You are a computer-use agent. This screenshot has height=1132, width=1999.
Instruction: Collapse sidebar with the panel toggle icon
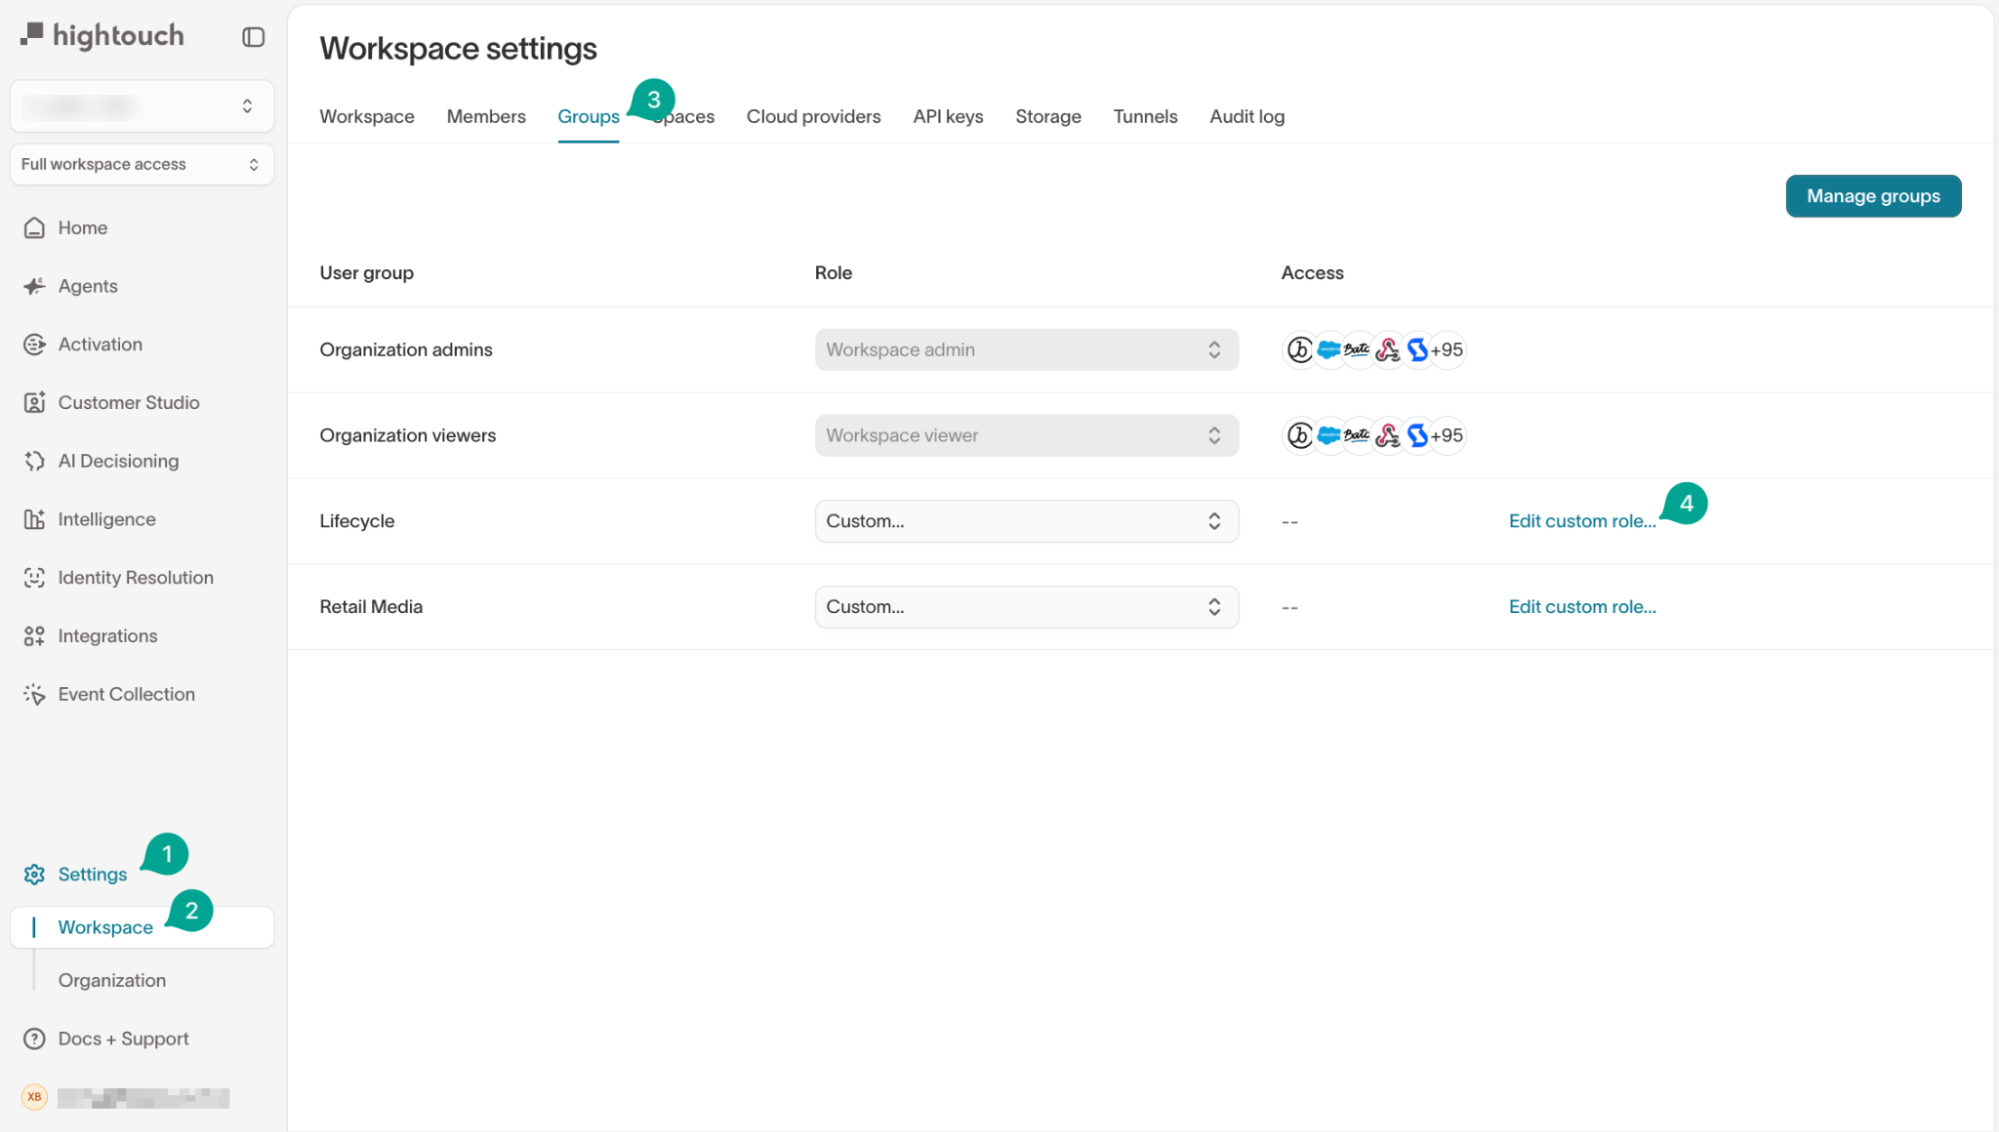point(253,37)
